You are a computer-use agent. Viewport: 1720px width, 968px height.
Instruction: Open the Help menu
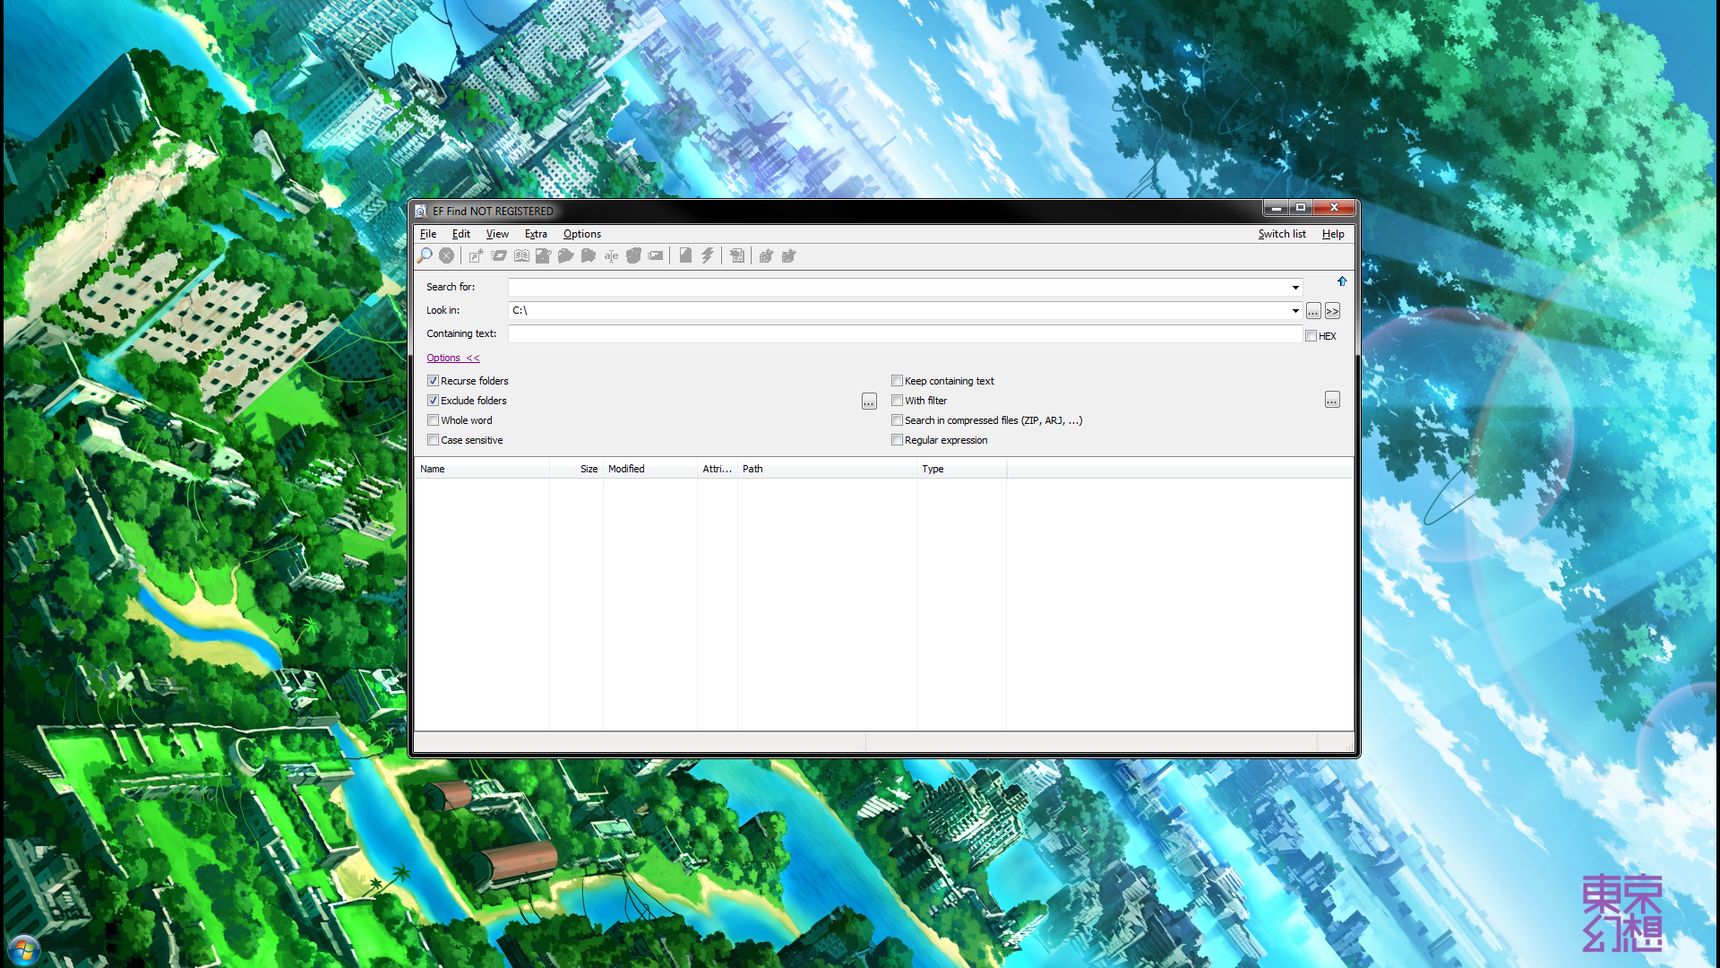tap(1333, 234)
